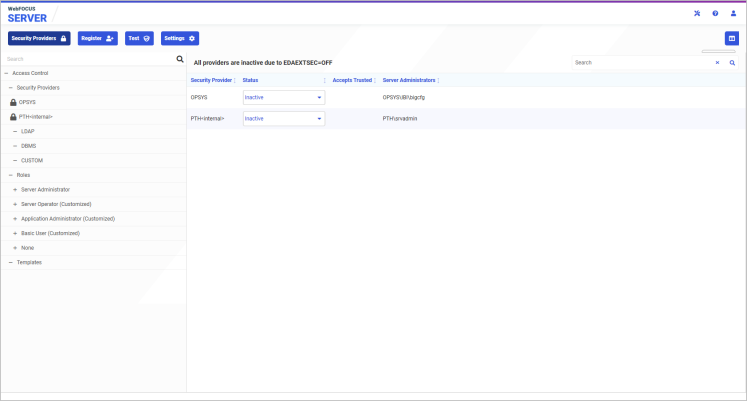The height and width of the screenshot is (401, 747).
Task: Collapse the Roles tree node
Action: (x=10, y=175)
